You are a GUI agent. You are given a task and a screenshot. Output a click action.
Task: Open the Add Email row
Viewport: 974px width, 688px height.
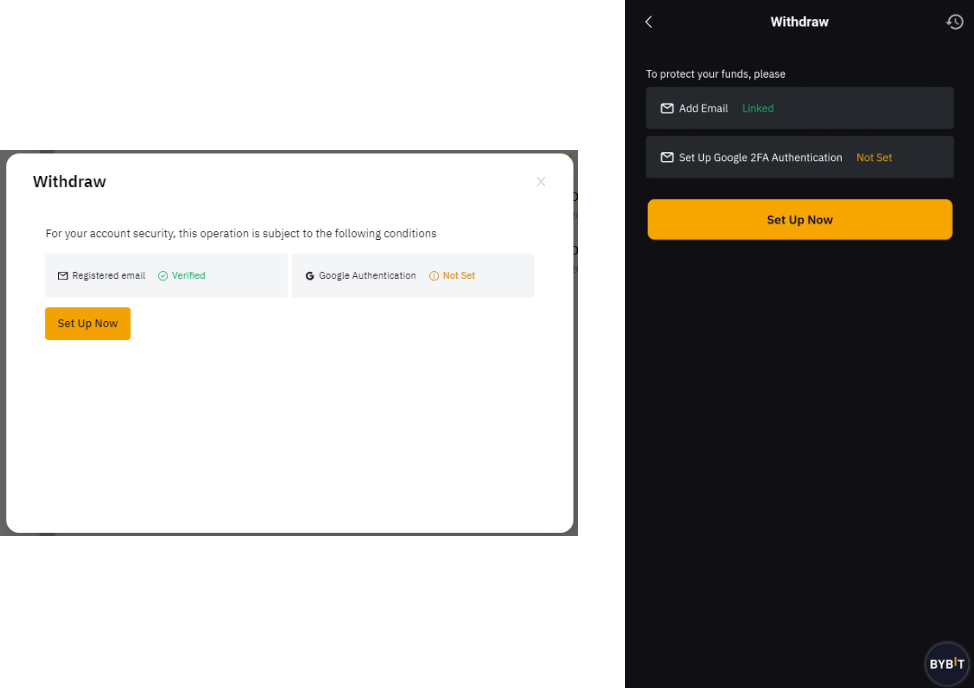799,108
